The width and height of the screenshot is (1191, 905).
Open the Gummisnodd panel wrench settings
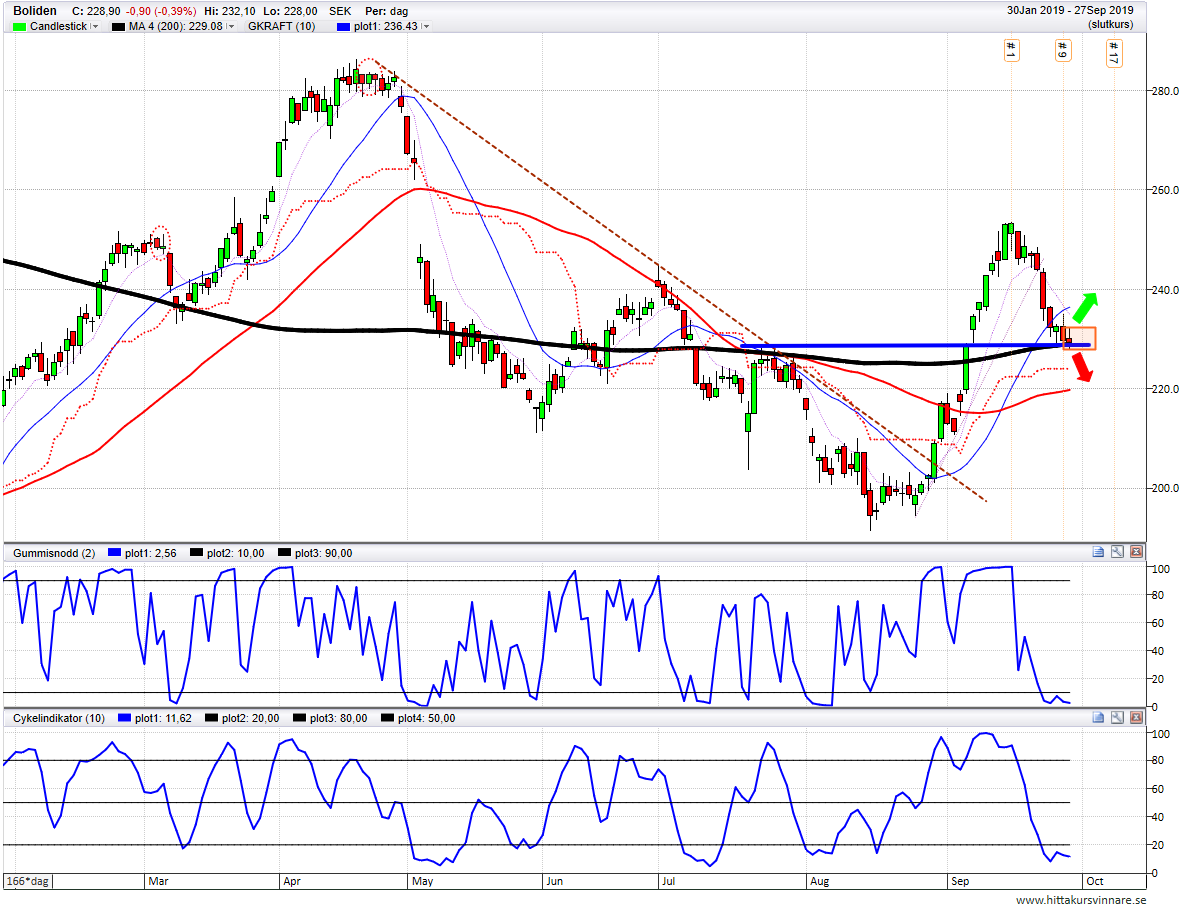coord(1117,552)
